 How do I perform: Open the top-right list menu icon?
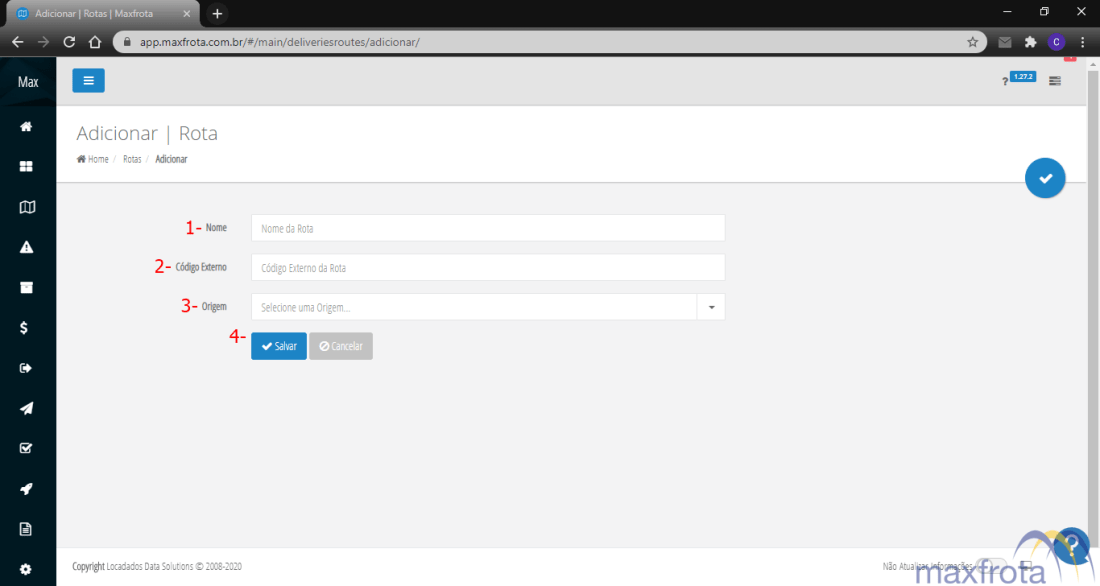coord(1055,81)
